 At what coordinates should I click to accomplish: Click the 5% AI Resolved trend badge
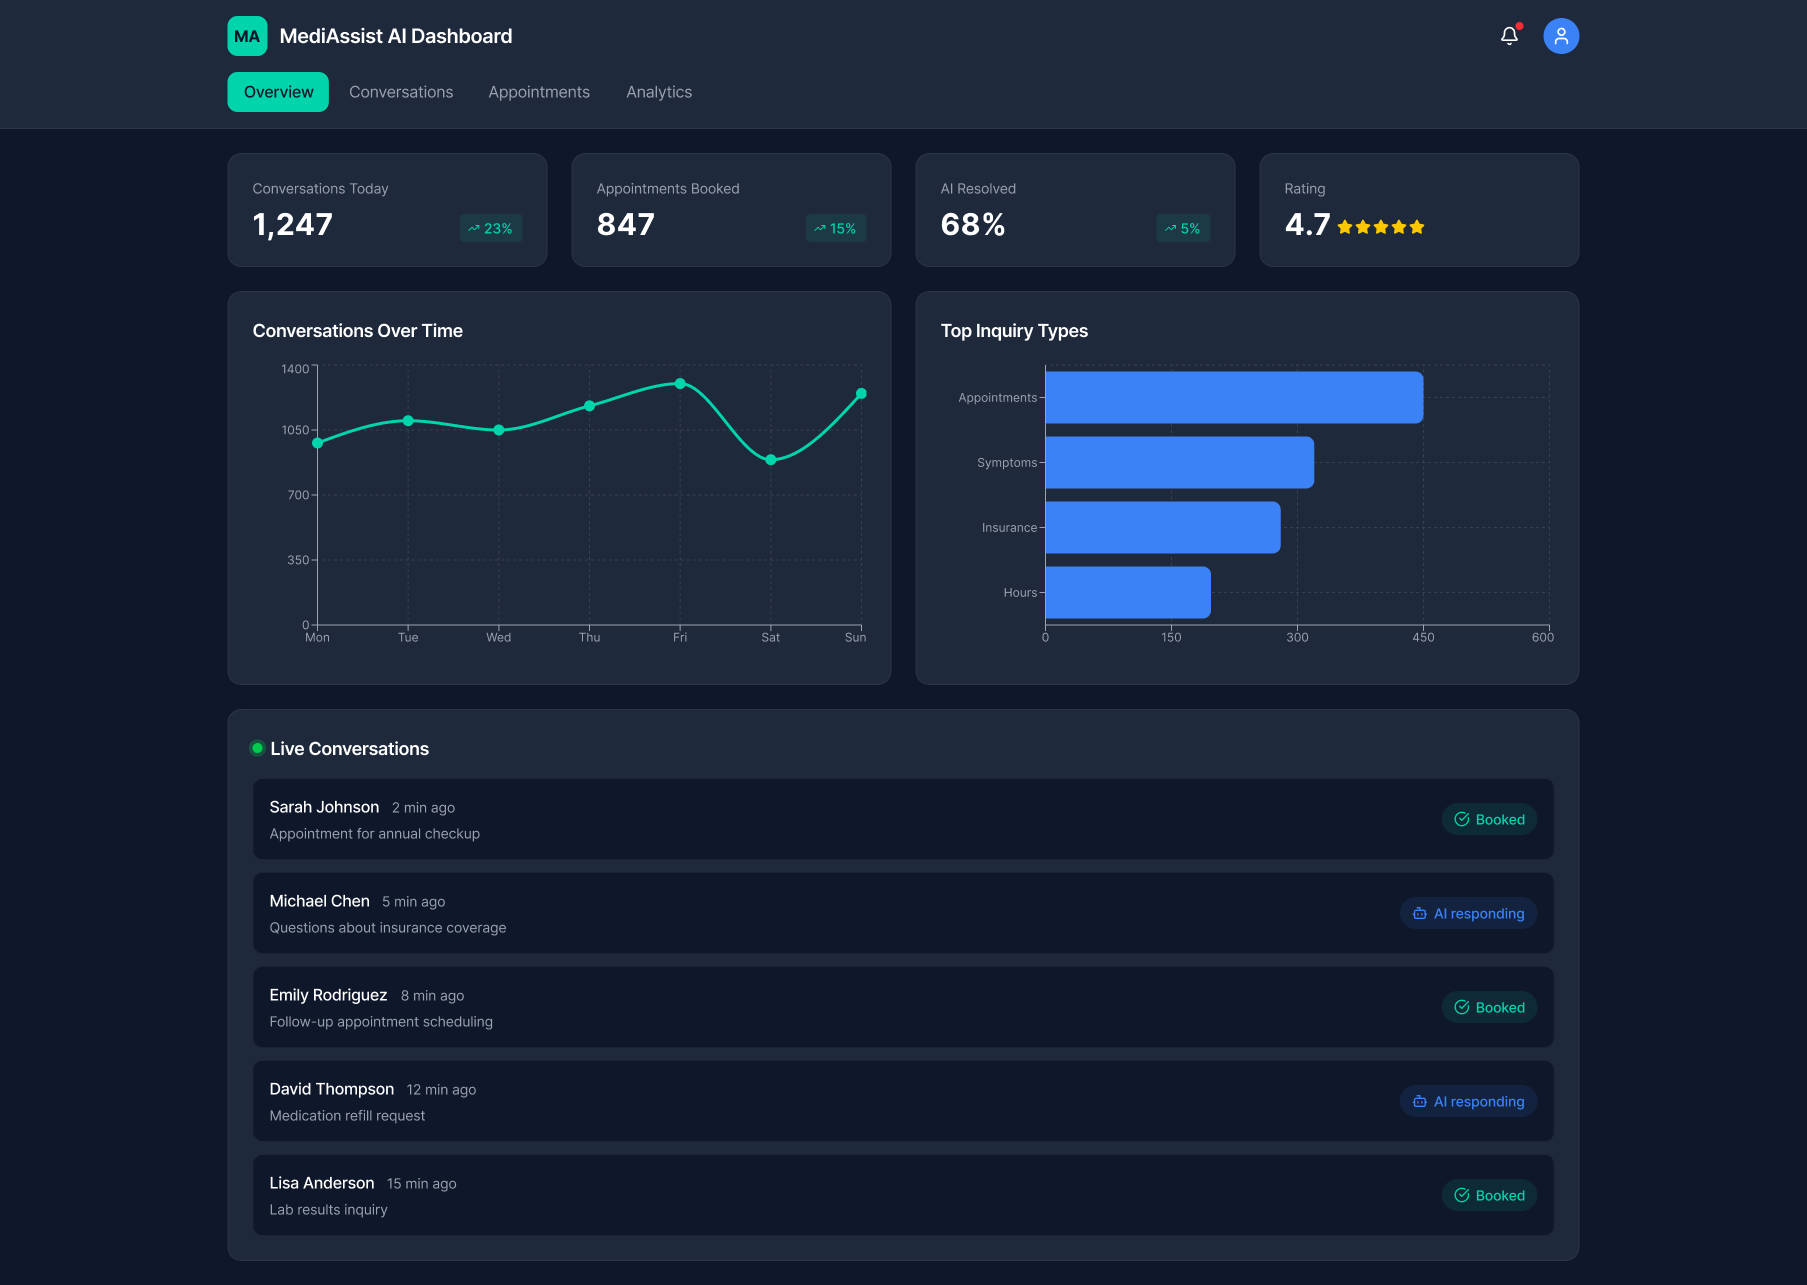tap(1182, 228)
